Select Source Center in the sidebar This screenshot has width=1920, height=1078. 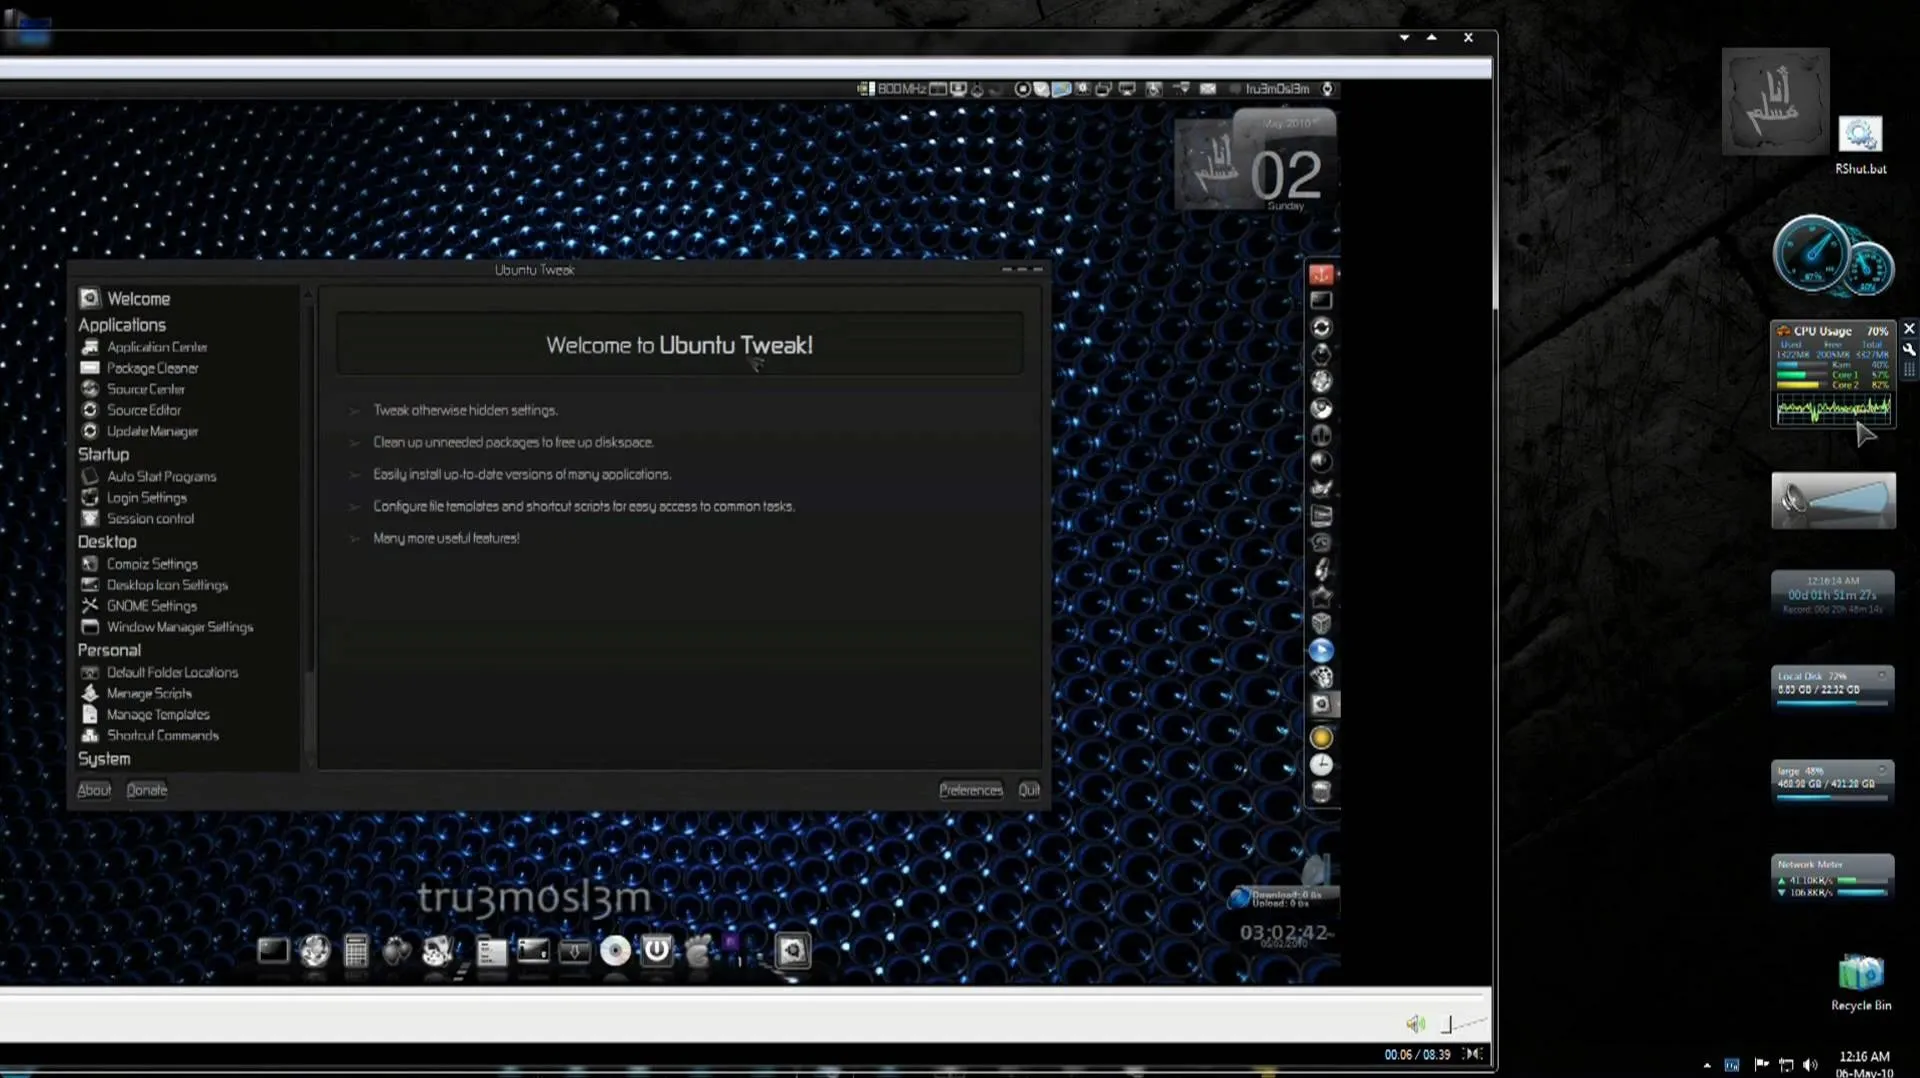(x=134, y=389)
